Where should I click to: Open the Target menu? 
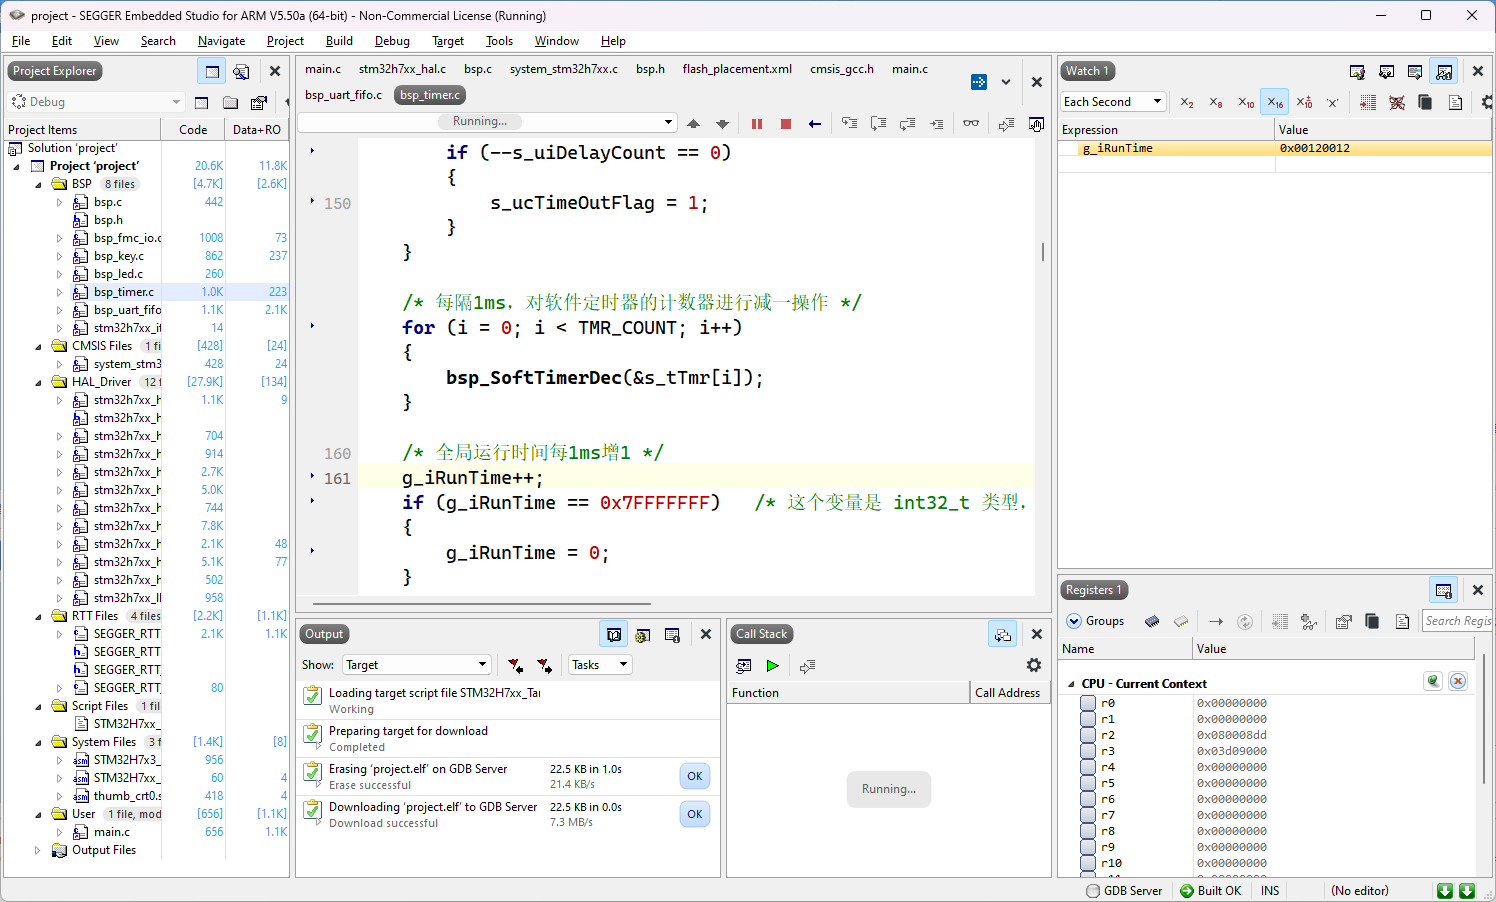448,41
